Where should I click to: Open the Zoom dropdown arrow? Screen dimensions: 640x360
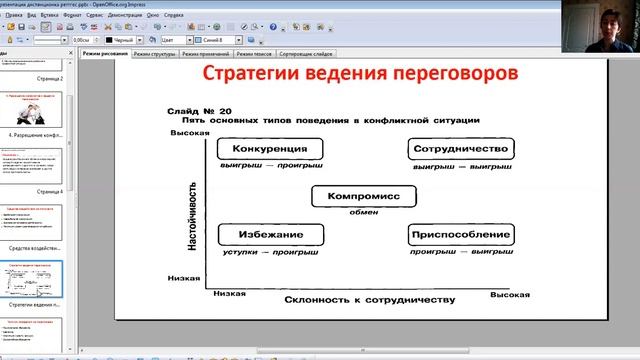(262, 27)
